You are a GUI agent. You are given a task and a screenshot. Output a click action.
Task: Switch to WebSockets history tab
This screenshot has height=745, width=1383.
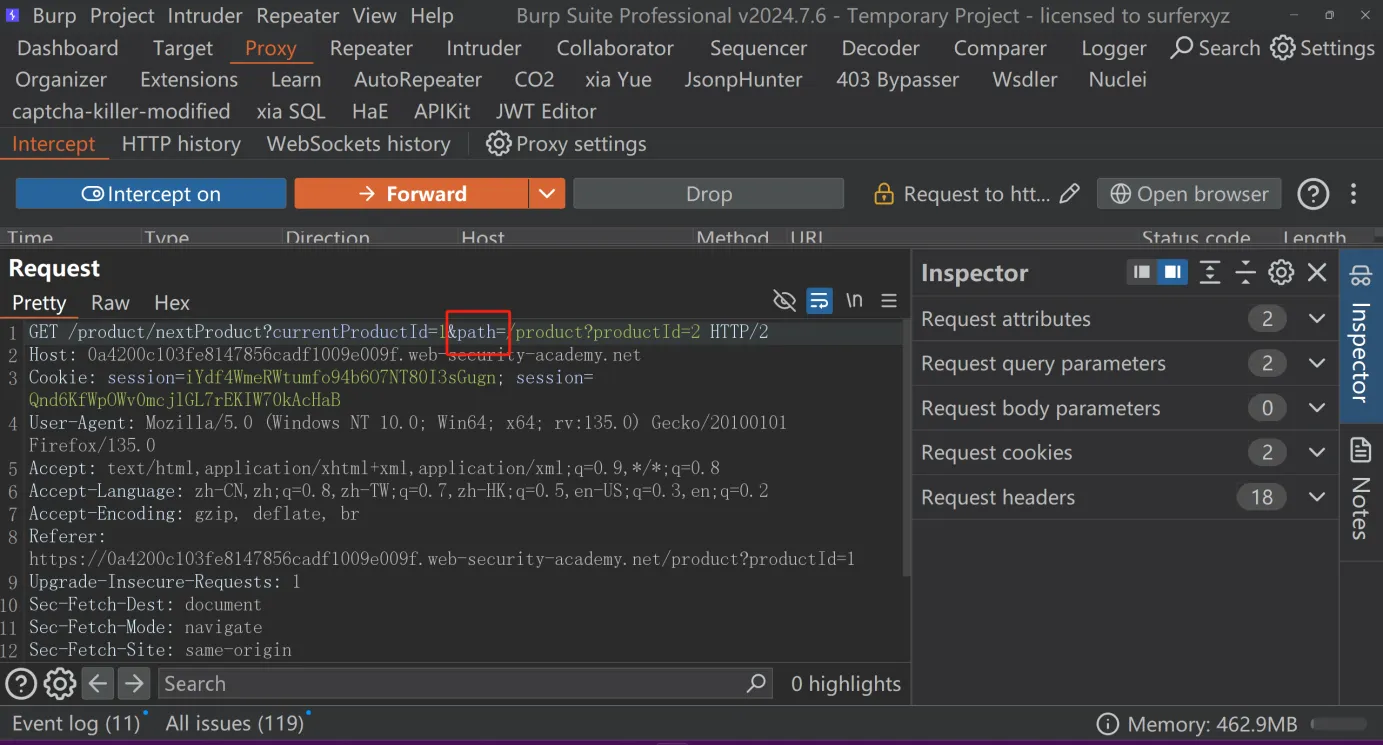click(358, 144)
